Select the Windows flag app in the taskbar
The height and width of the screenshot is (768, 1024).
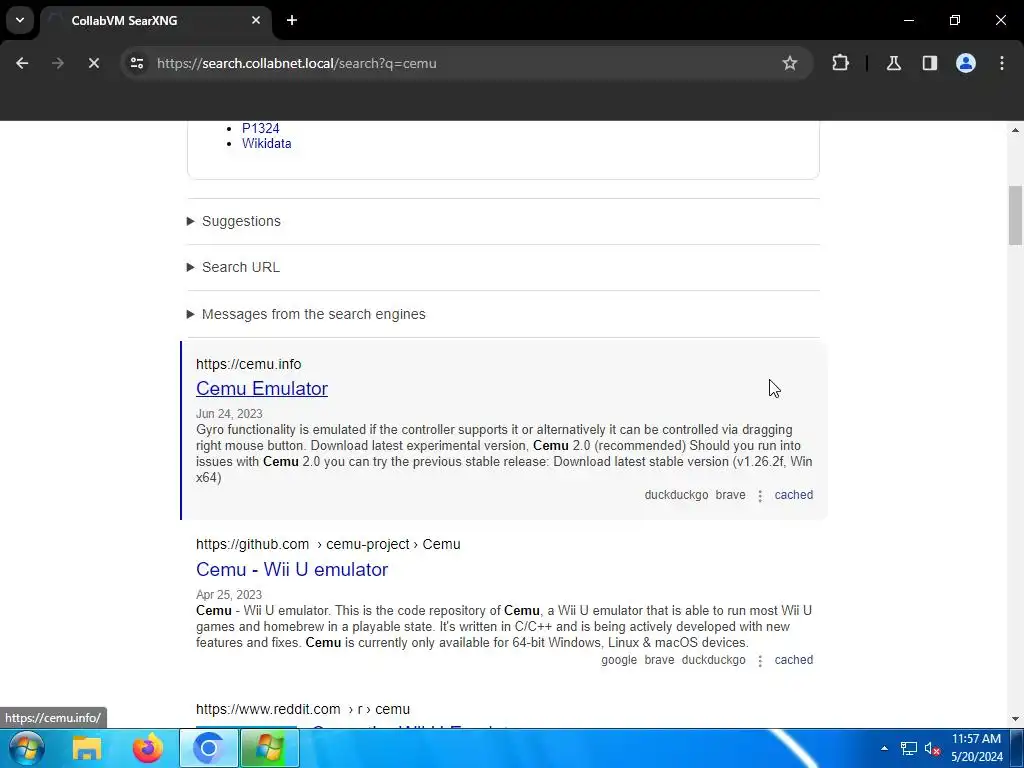(x=270, y=748)
